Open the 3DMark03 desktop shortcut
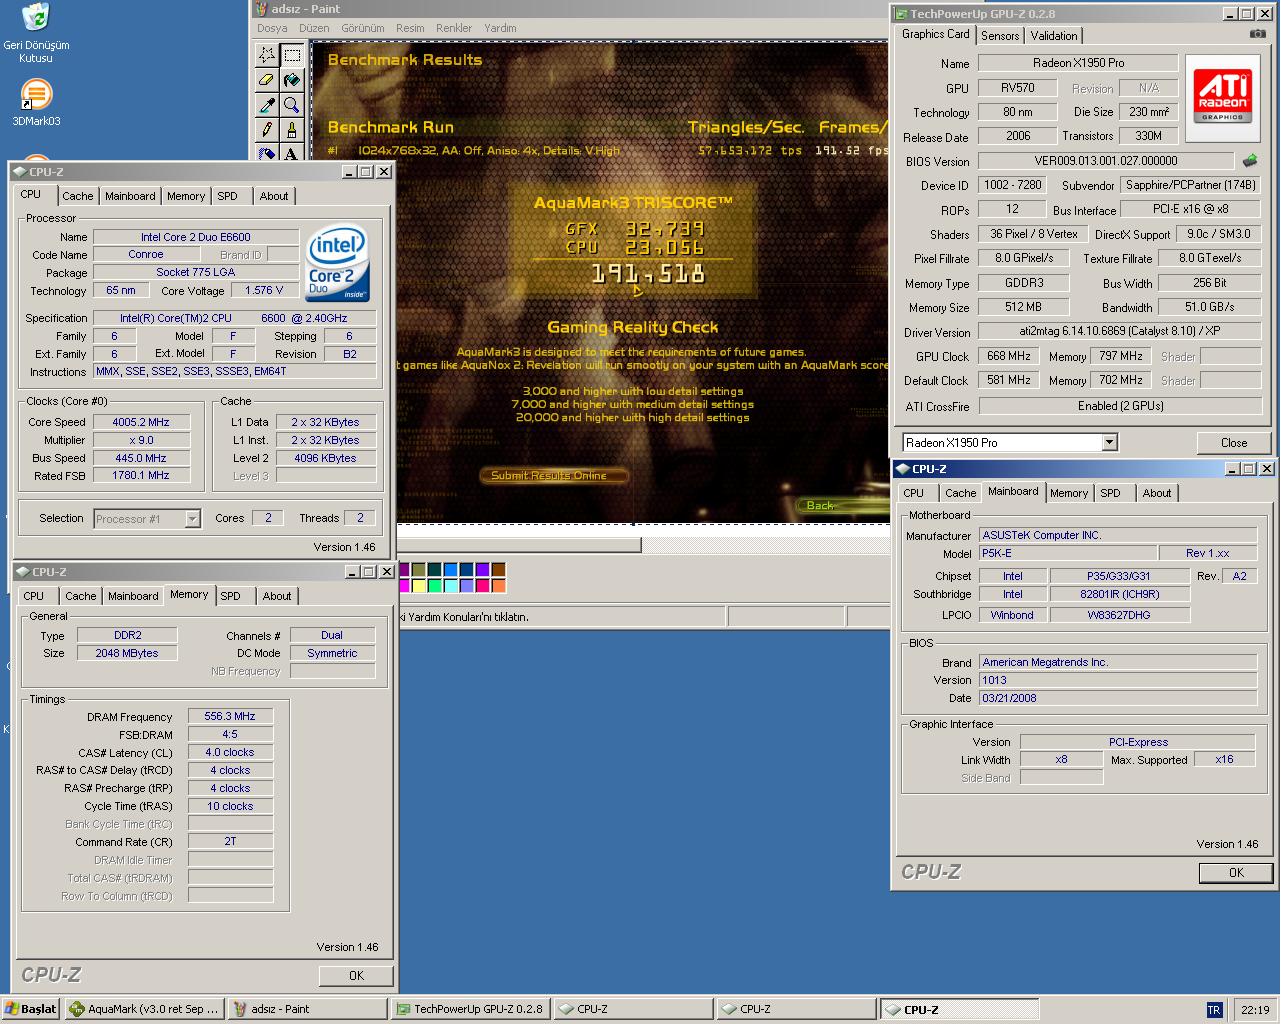1283x1024 pixels. pyautogui.click(x=36, y=103)
